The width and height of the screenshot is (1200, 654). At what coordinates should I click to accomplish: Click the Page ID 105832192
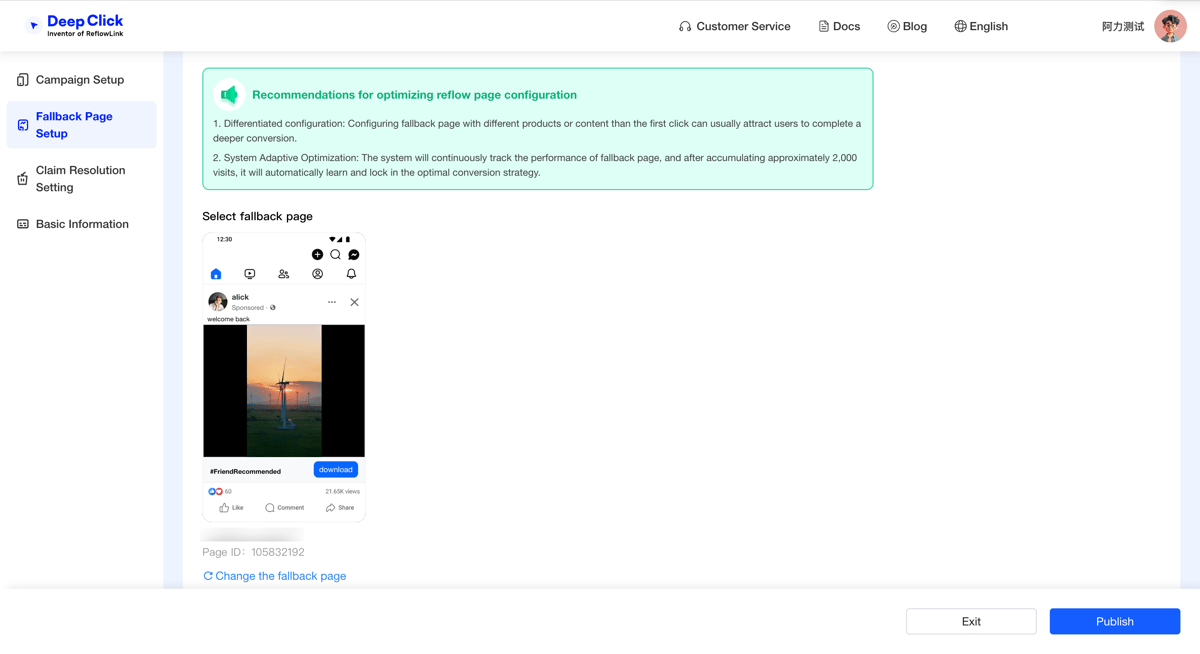[253, 552]
